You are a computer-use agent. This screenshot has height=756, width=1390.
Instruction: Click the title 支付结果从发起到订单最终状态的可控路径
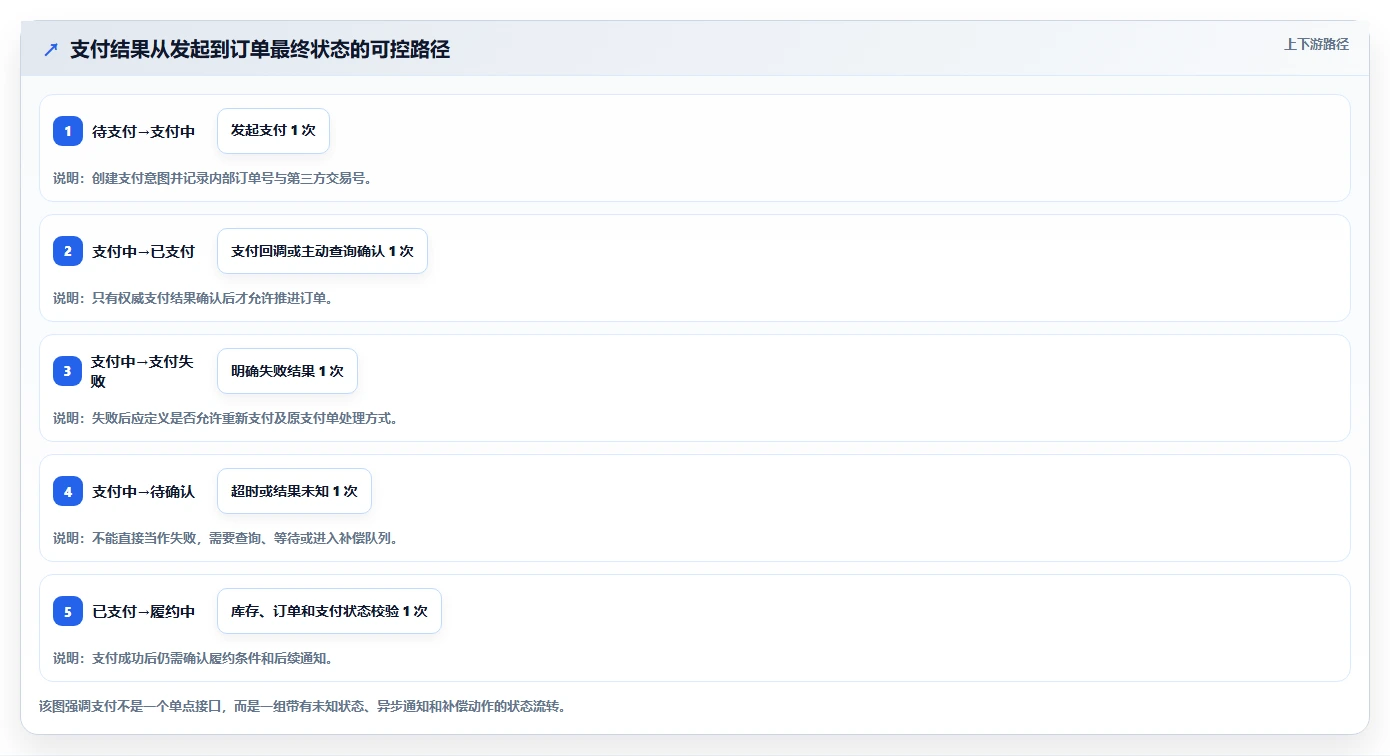[x=260, y=50]
